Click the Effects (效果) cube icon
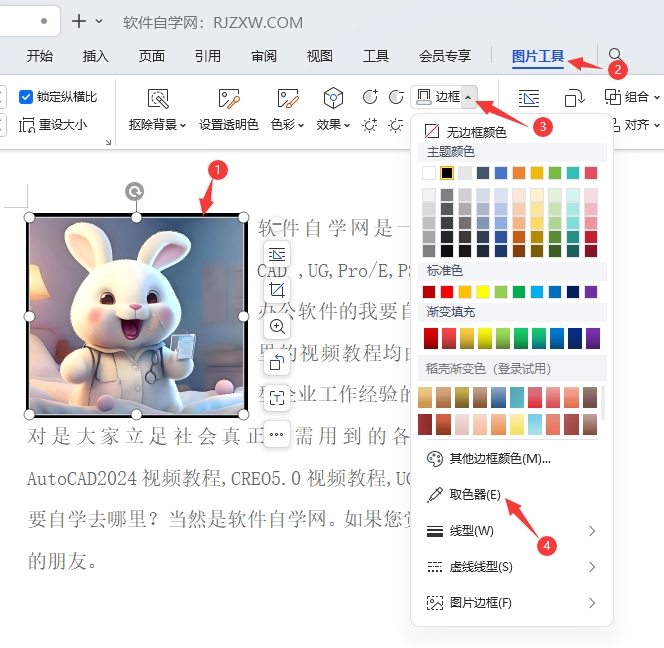The width and height of the screenshot is (664, 648). (333, 98)
